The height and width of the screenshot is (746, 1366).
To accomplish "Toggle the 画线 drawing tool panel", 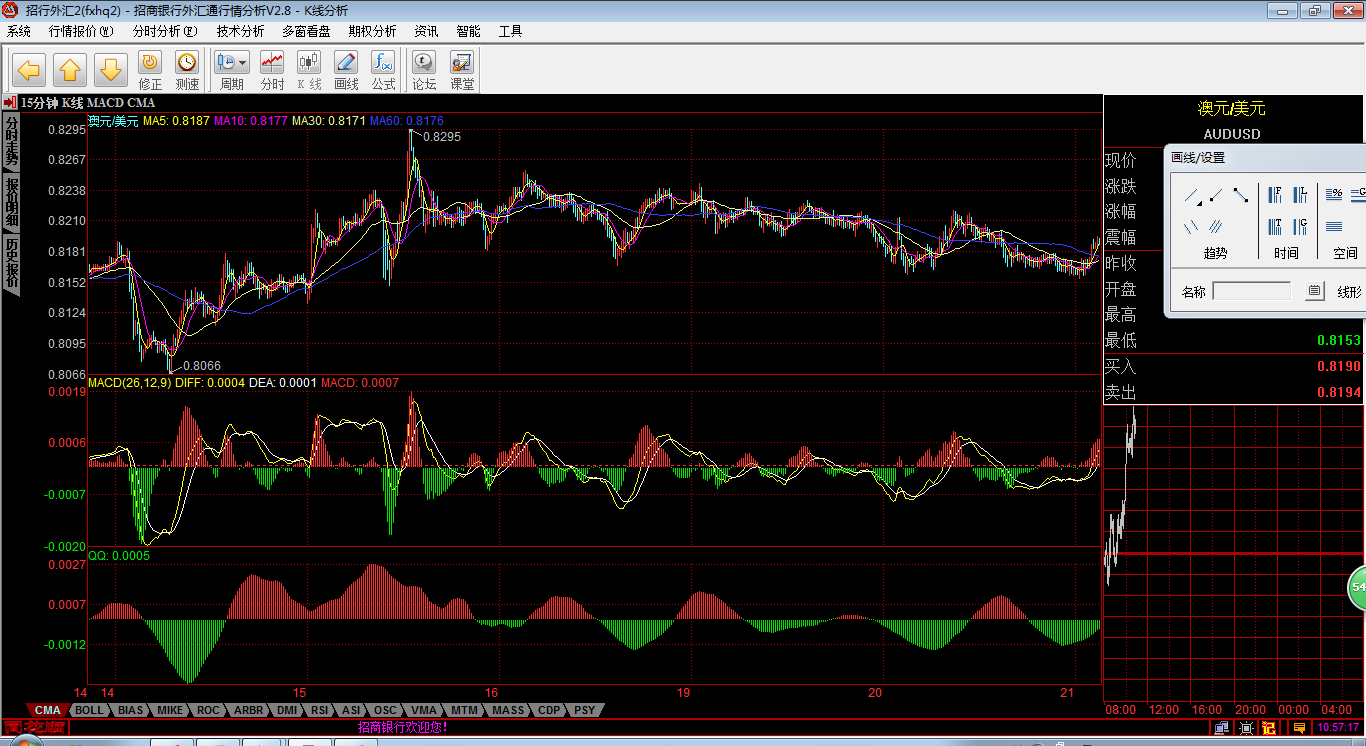I will pyautogui.click(x=346, y=70).
